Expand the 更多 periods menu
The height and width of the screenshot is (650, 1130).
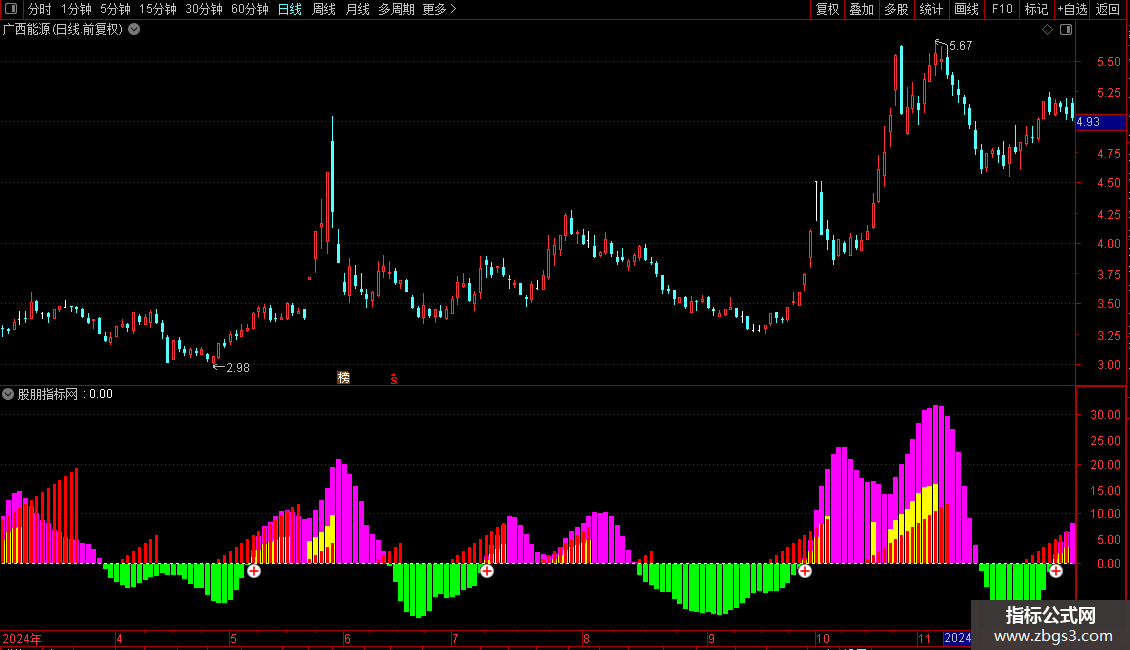[x=440, y=9]
